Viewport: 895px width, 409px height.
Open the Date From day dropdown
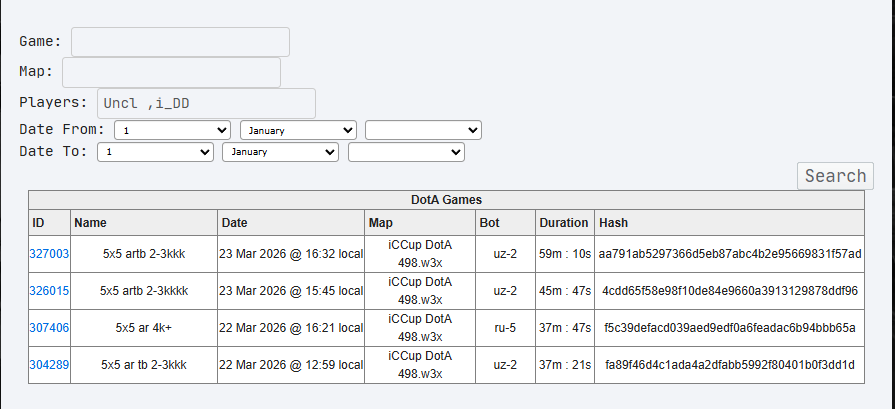click(x=172, y=130)
